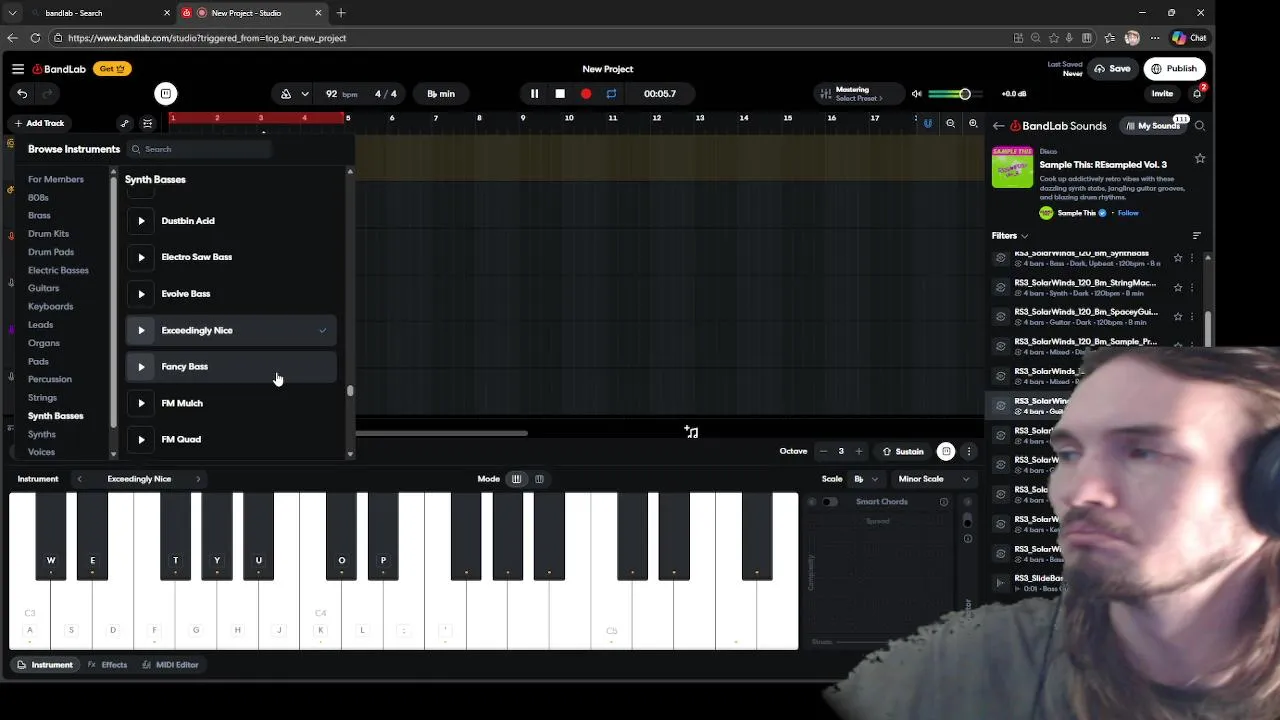Toggle snap to grid magnet
1280x720 pixels.
tap(928, 124)
